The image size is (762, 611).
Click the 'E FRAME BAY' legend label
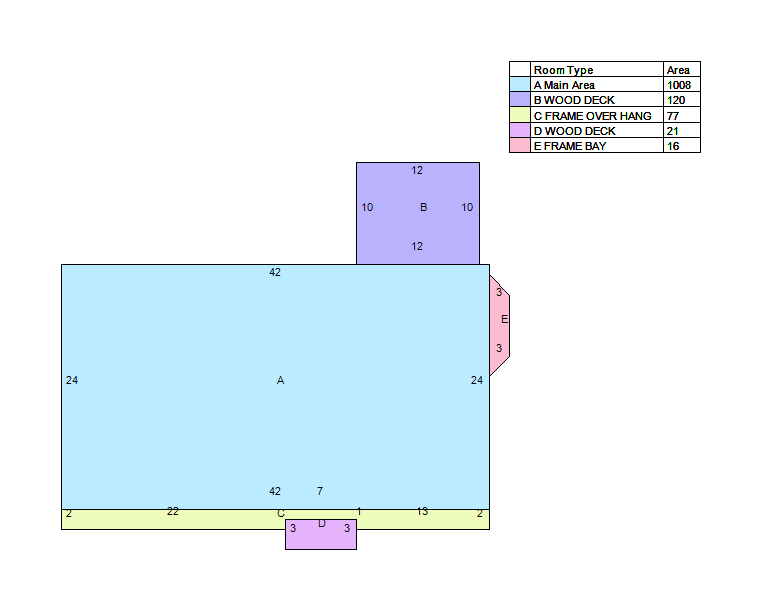pyautogui.click(x=570, y=146)
